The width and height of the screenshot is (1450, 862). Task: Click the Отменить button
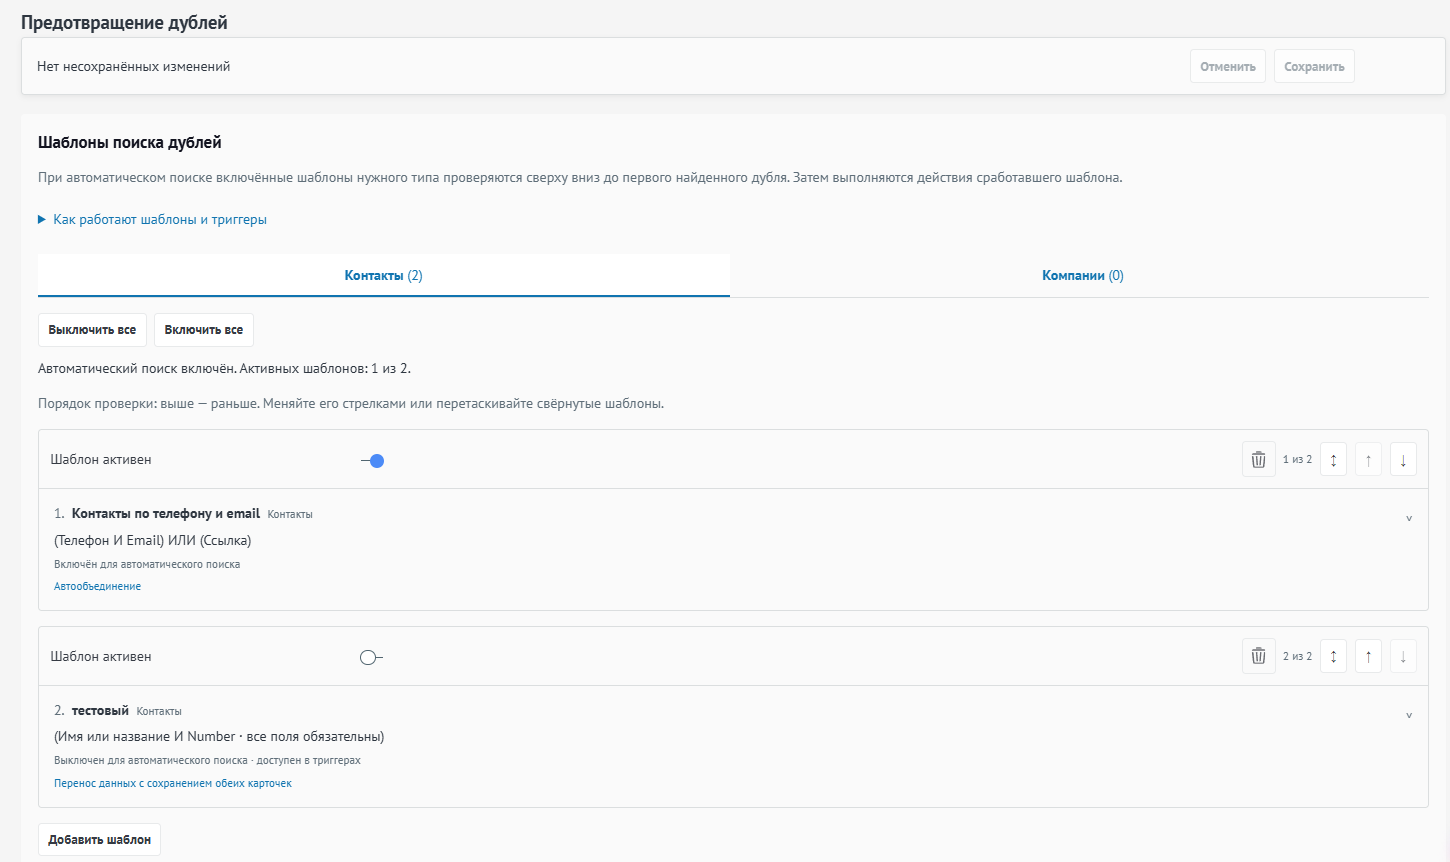(1228, 67)
